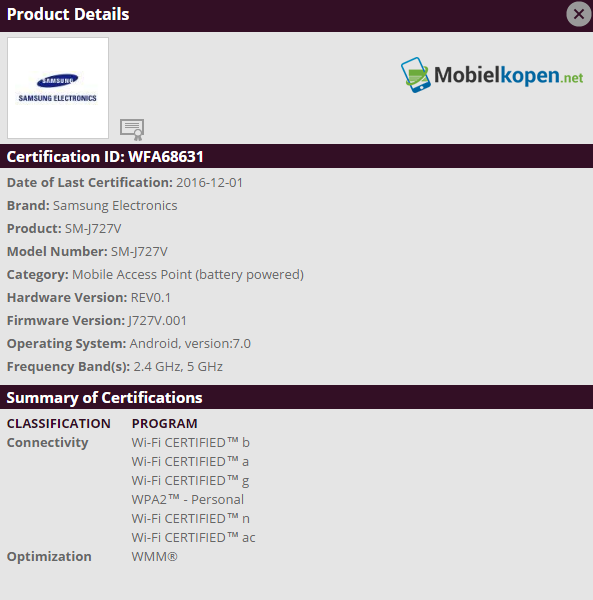
Task: Close the Product Details dialog
Action: [x=578, y=14]
